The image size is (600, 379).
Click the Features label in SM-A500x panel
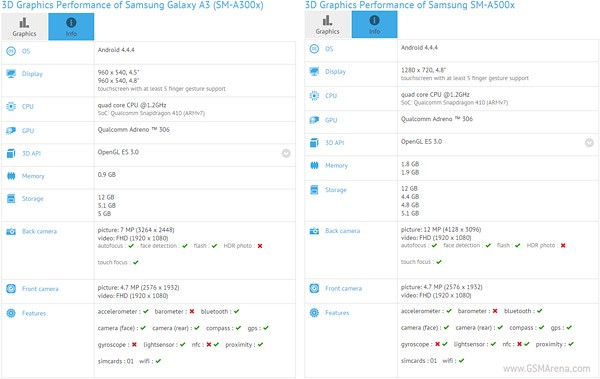tap(337, 313)
